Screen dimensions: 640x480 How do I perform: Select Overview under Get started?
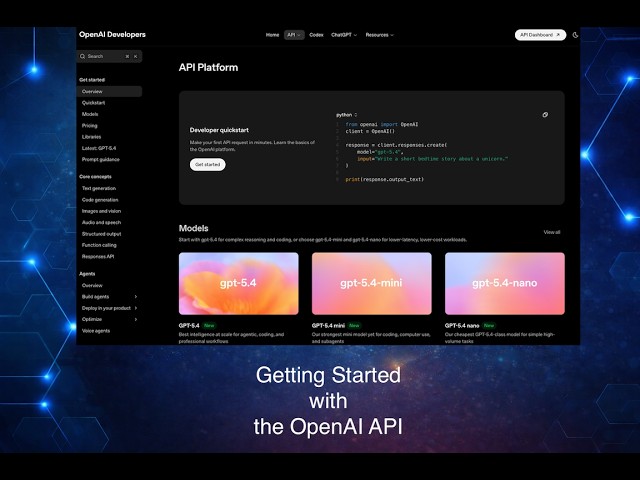pos(109,91)
